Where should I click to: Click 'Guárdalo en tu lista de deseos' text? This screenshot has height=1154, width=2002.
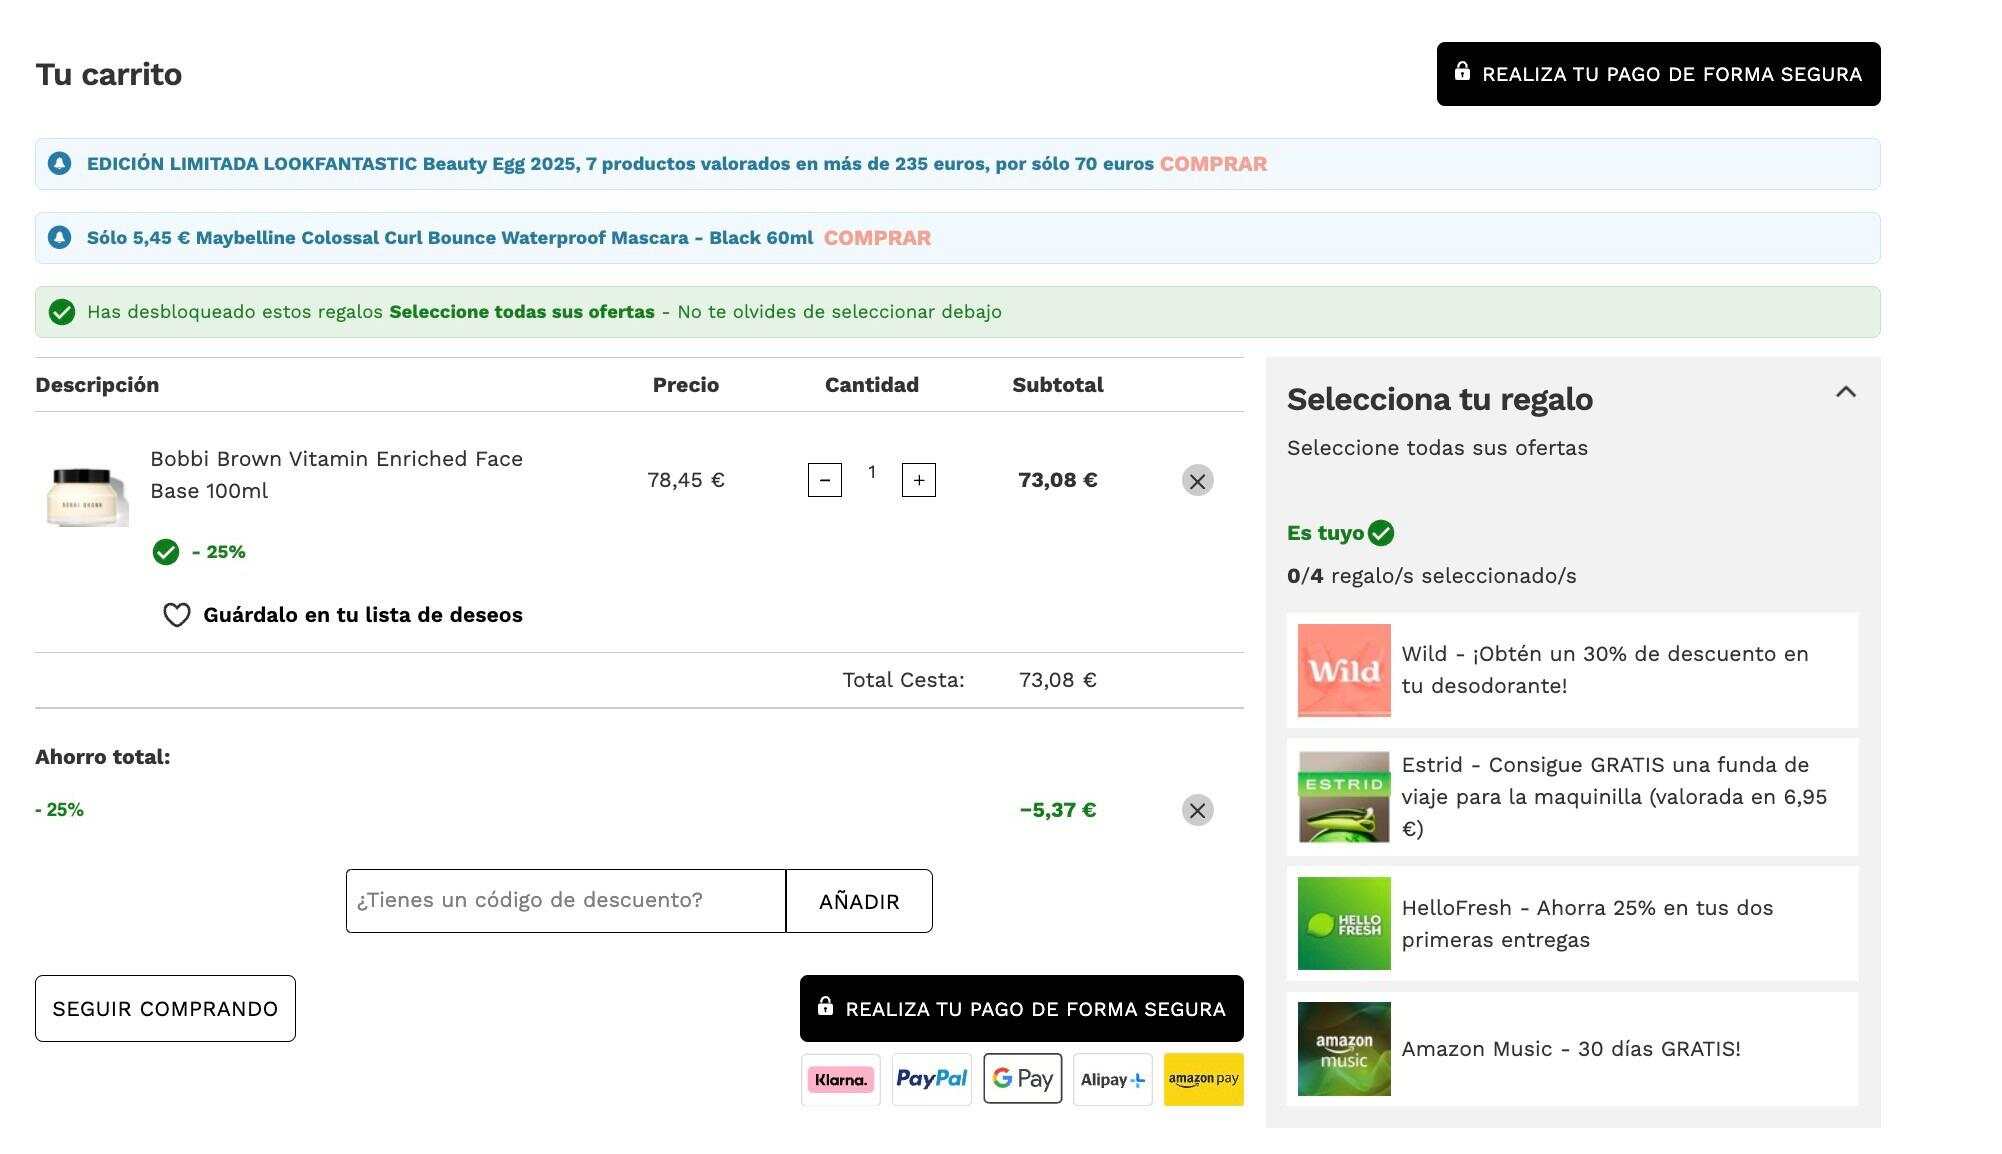363,615
